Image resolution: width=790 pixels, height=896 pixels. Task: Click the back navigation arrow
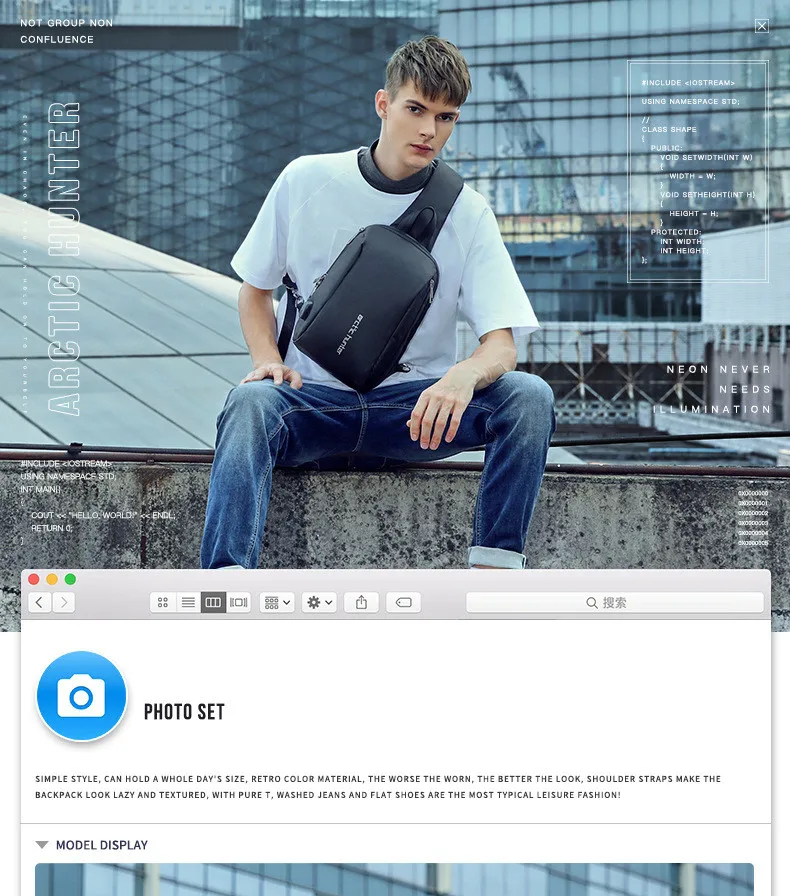tap(39, 602)
